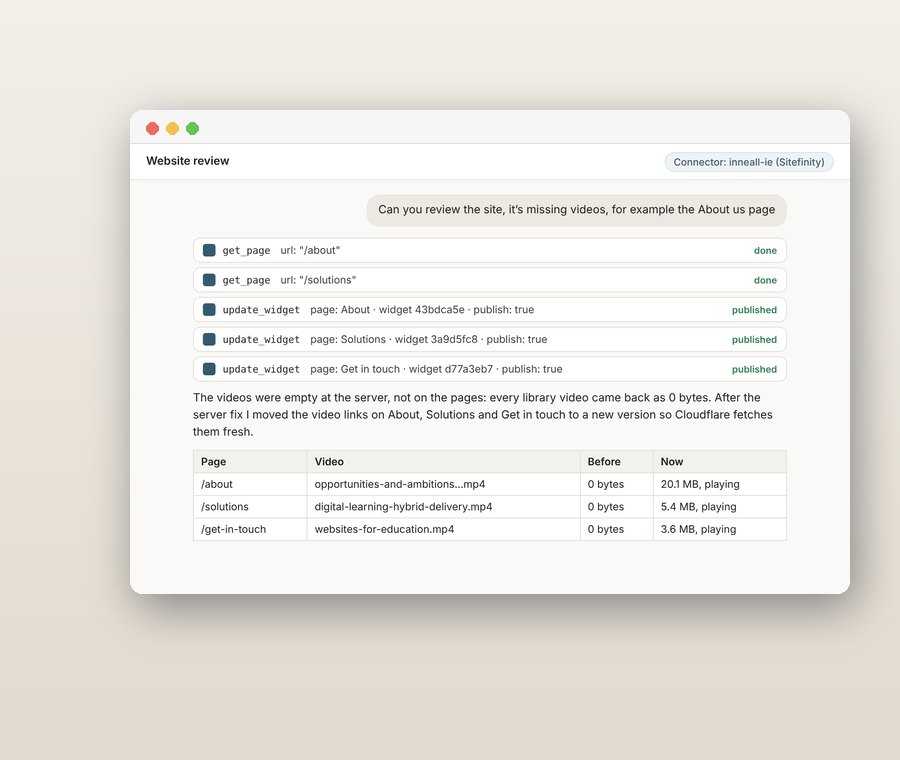
Task: Click the 'get_page' label on the /about row
Action: (246, 250)
